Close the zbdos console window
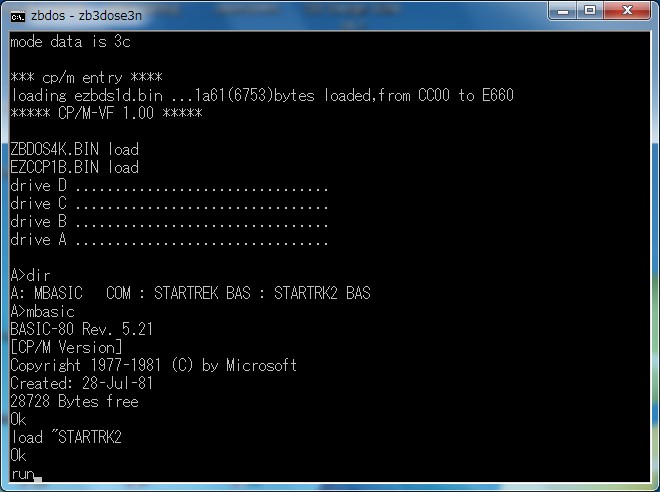The image size is (660, 492). click(628, 10)
